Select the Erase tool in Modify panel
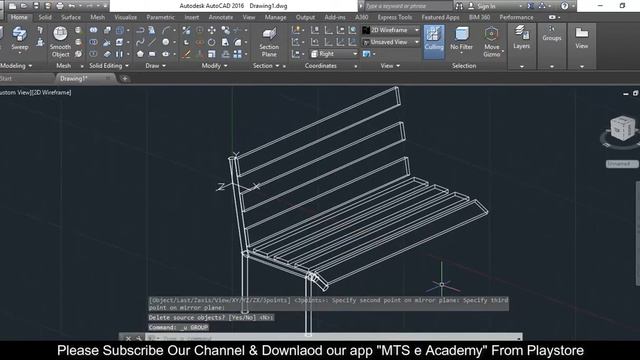The image size is (640, 360). click(186, 54)
